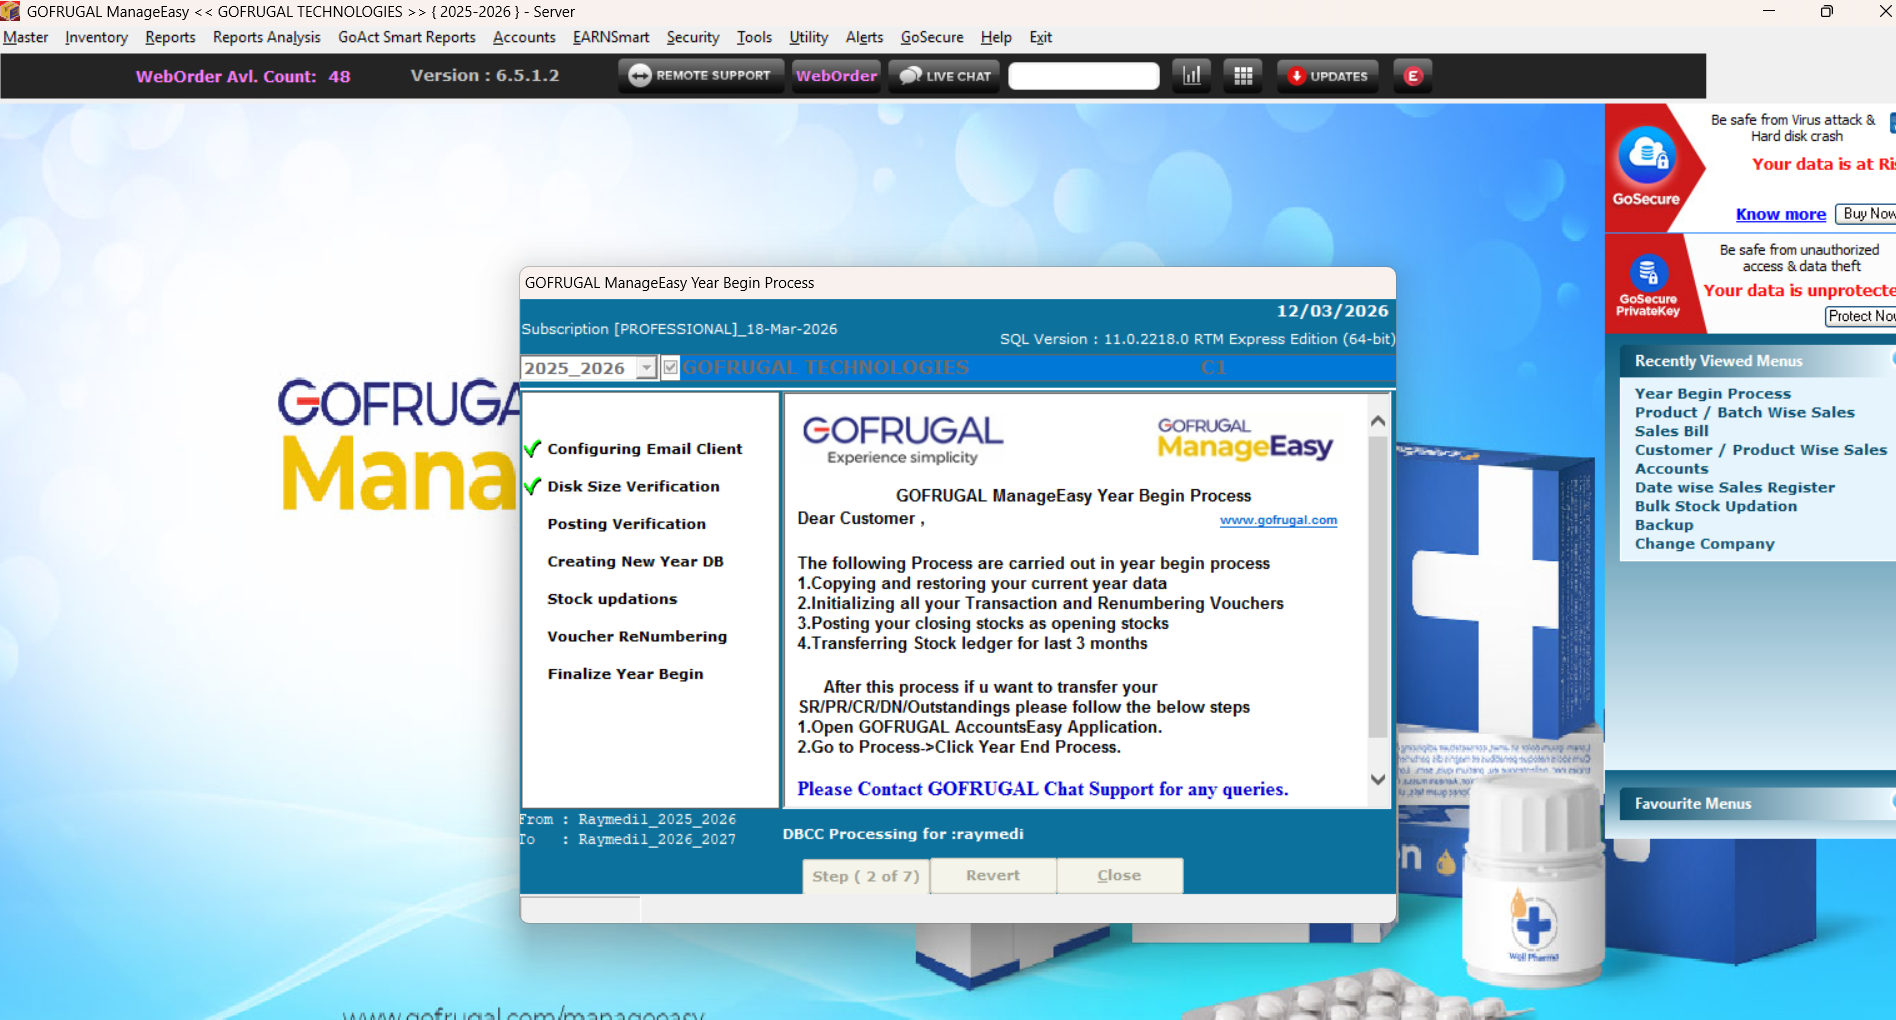Open the www.gofrugal.com link
The image size is (1896, 1020).
click(x=1278, y=520)
